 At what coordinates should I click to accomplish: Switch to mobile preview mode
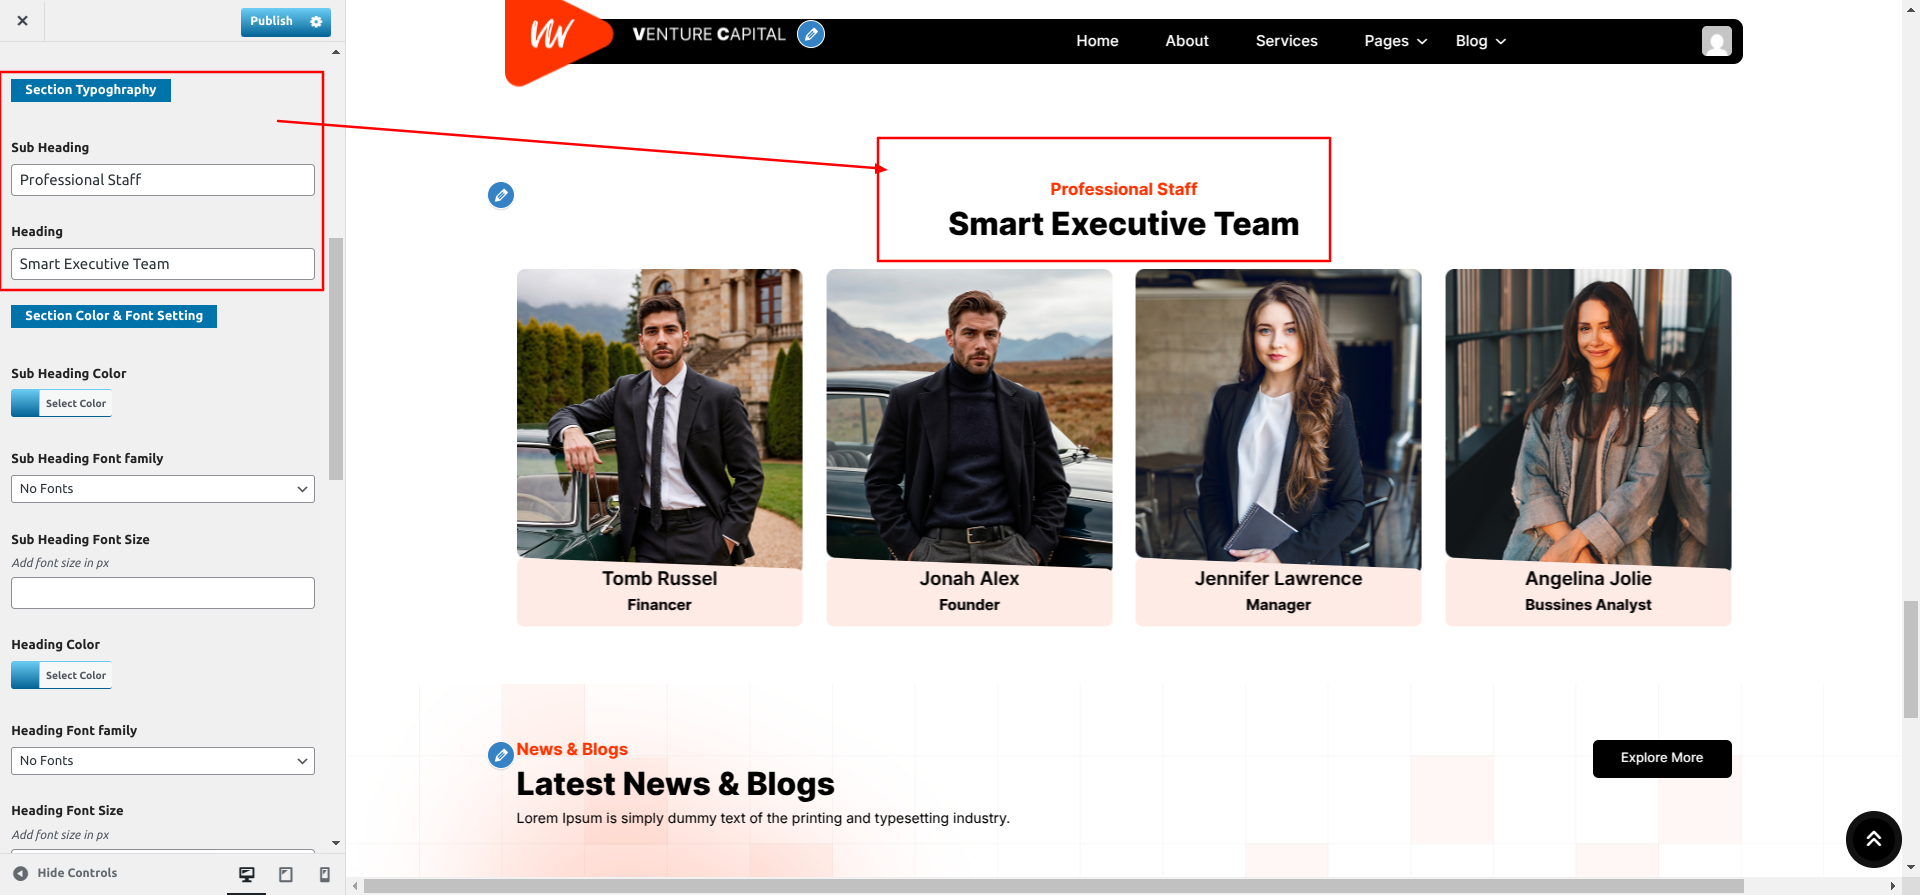point(324,874)
